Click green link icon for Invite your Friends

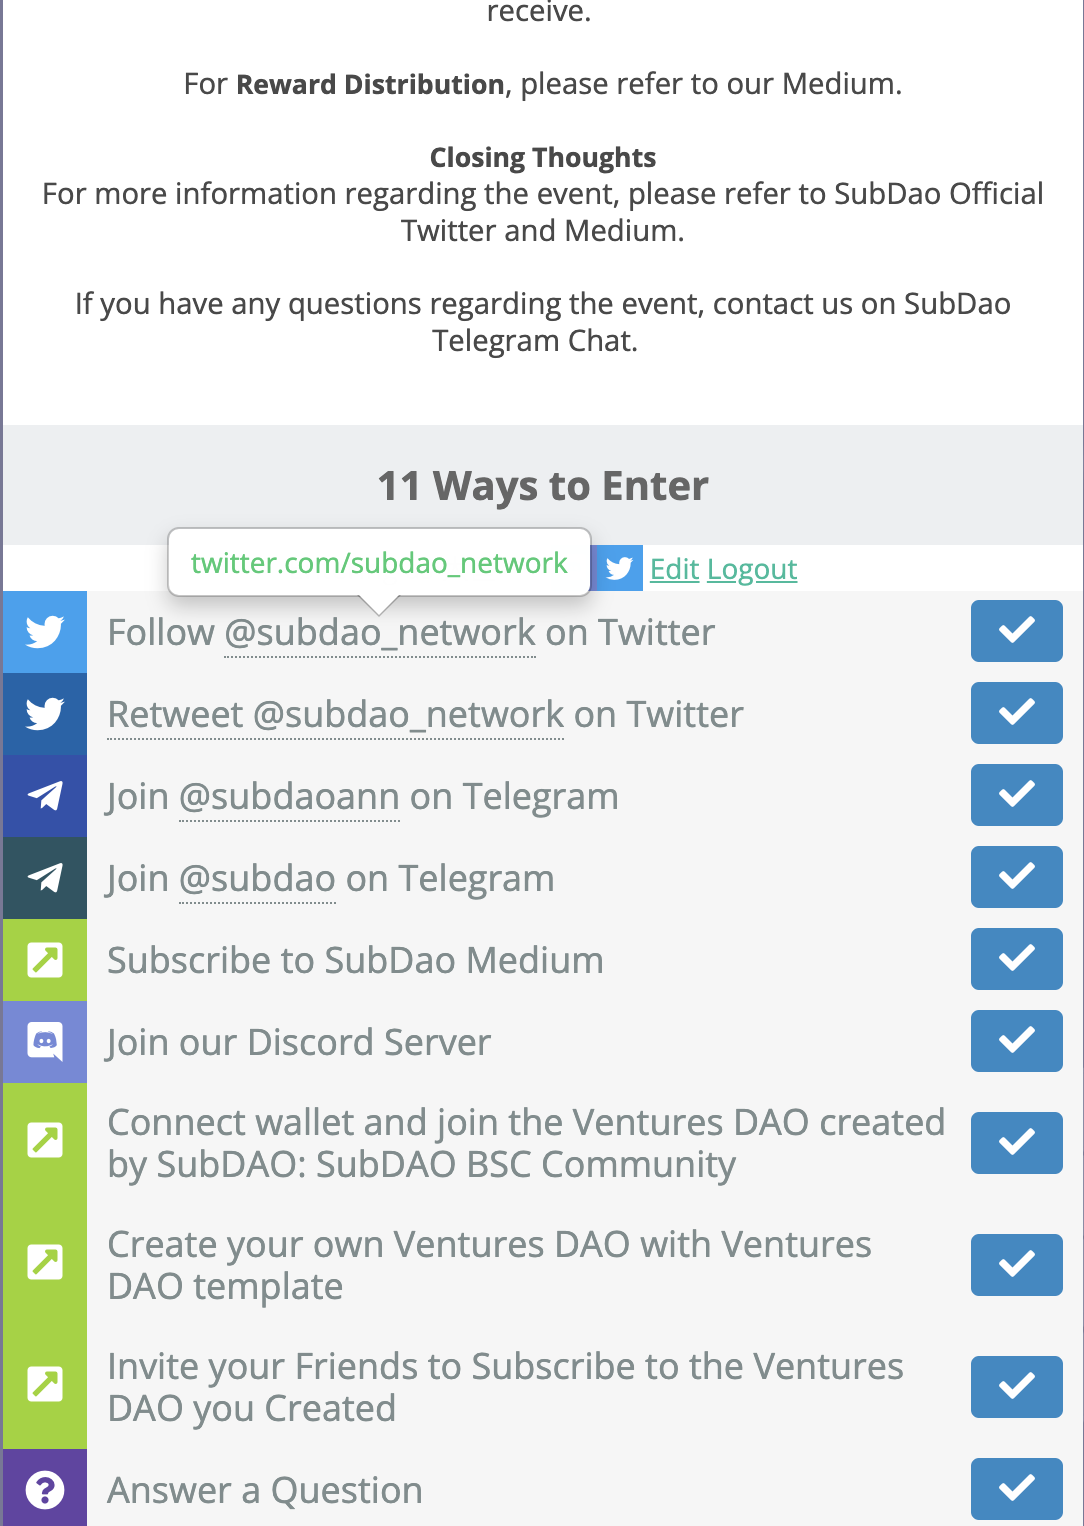[x=45, y=1384]
